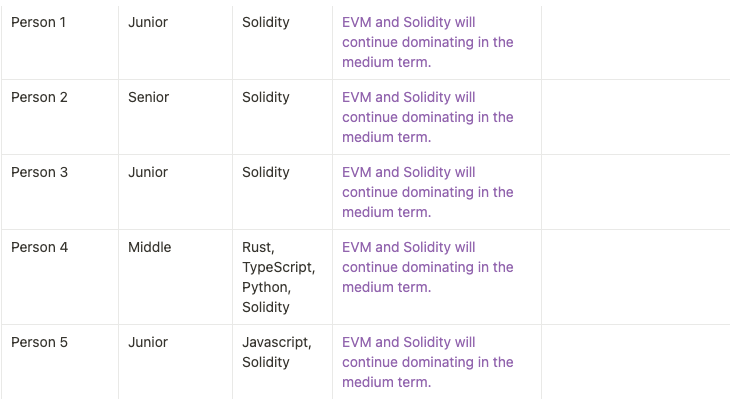This screenshot has height=399, width=730.
Task: Open the purple EVM link in Person 5's row
Action: click(427, 362)
